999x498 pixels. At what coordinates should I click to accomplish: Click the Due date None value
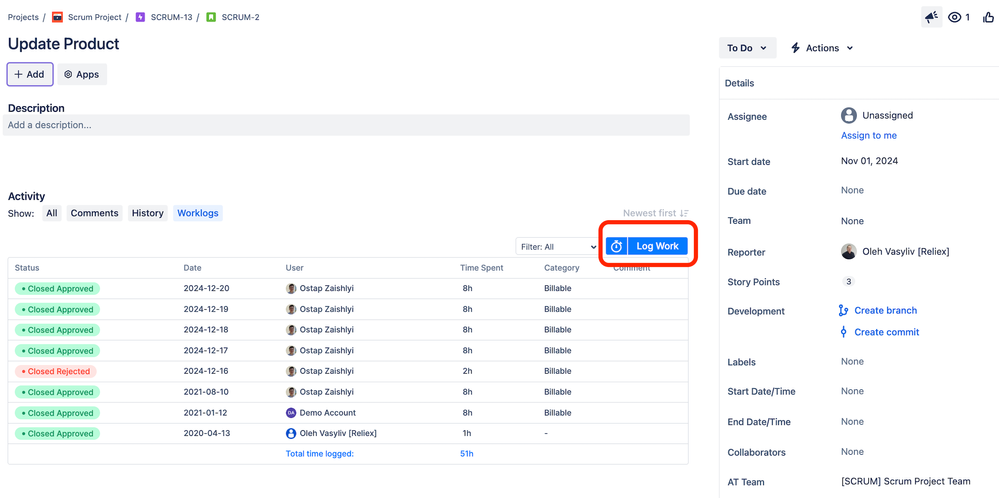tap(852, 190)
